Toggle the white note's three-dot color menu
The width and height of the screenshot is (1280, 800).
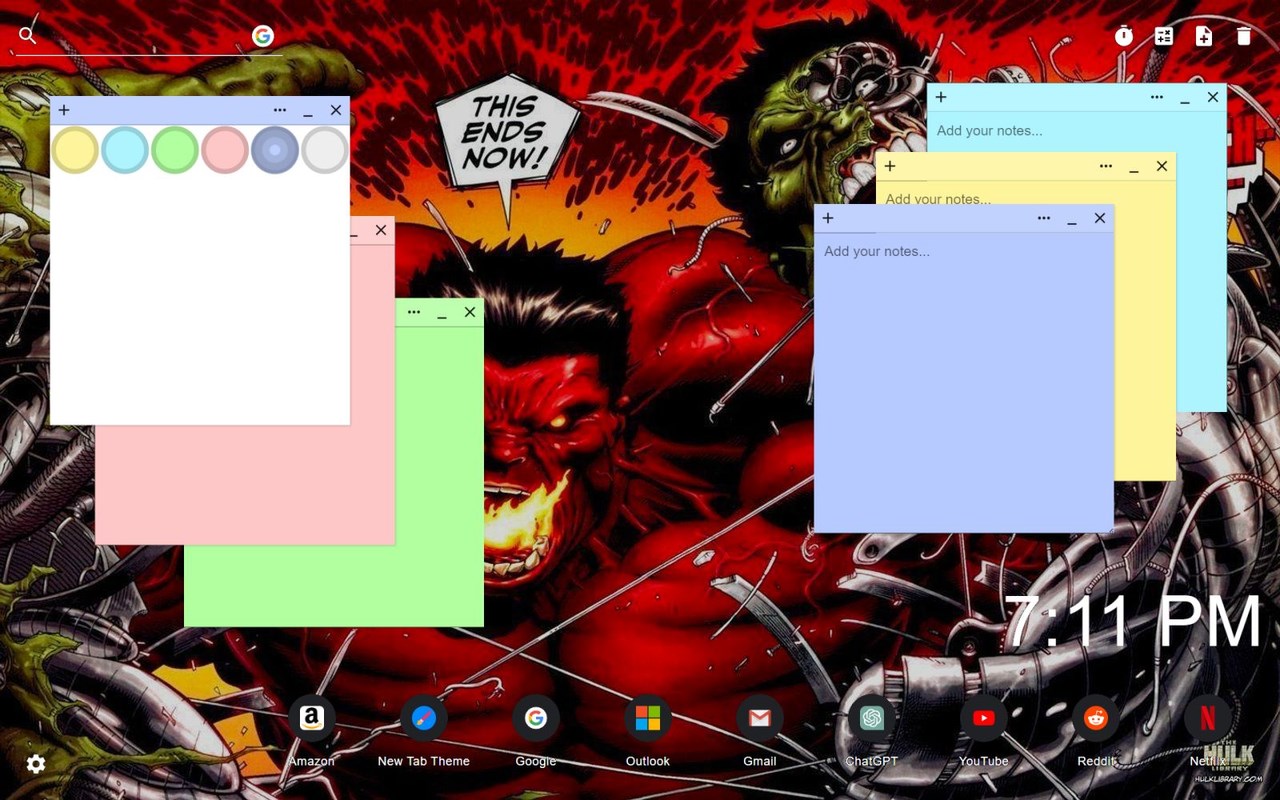coord(280,110)
